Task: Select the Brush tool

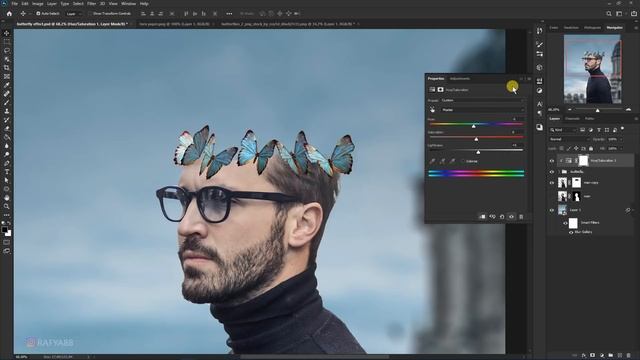Action: [7, 102]
